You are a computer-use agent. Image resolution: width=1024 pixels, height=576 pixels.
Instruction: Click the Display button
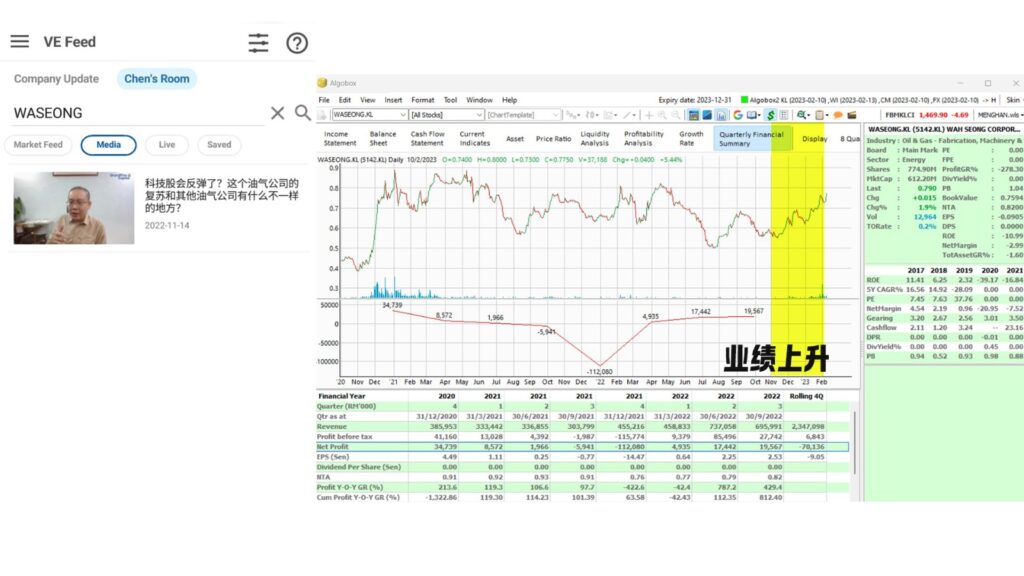pos(814,138)
